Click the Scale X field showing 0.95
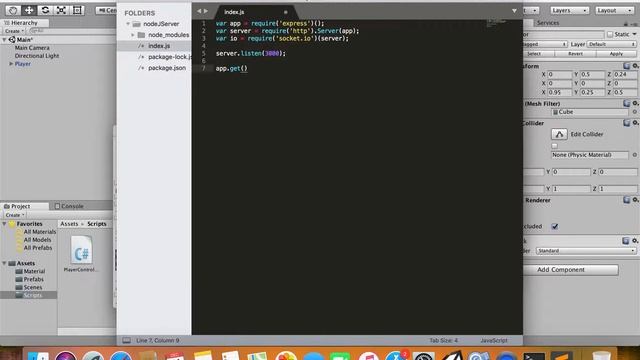Screen dimensions: 640x360 (560, 92)
